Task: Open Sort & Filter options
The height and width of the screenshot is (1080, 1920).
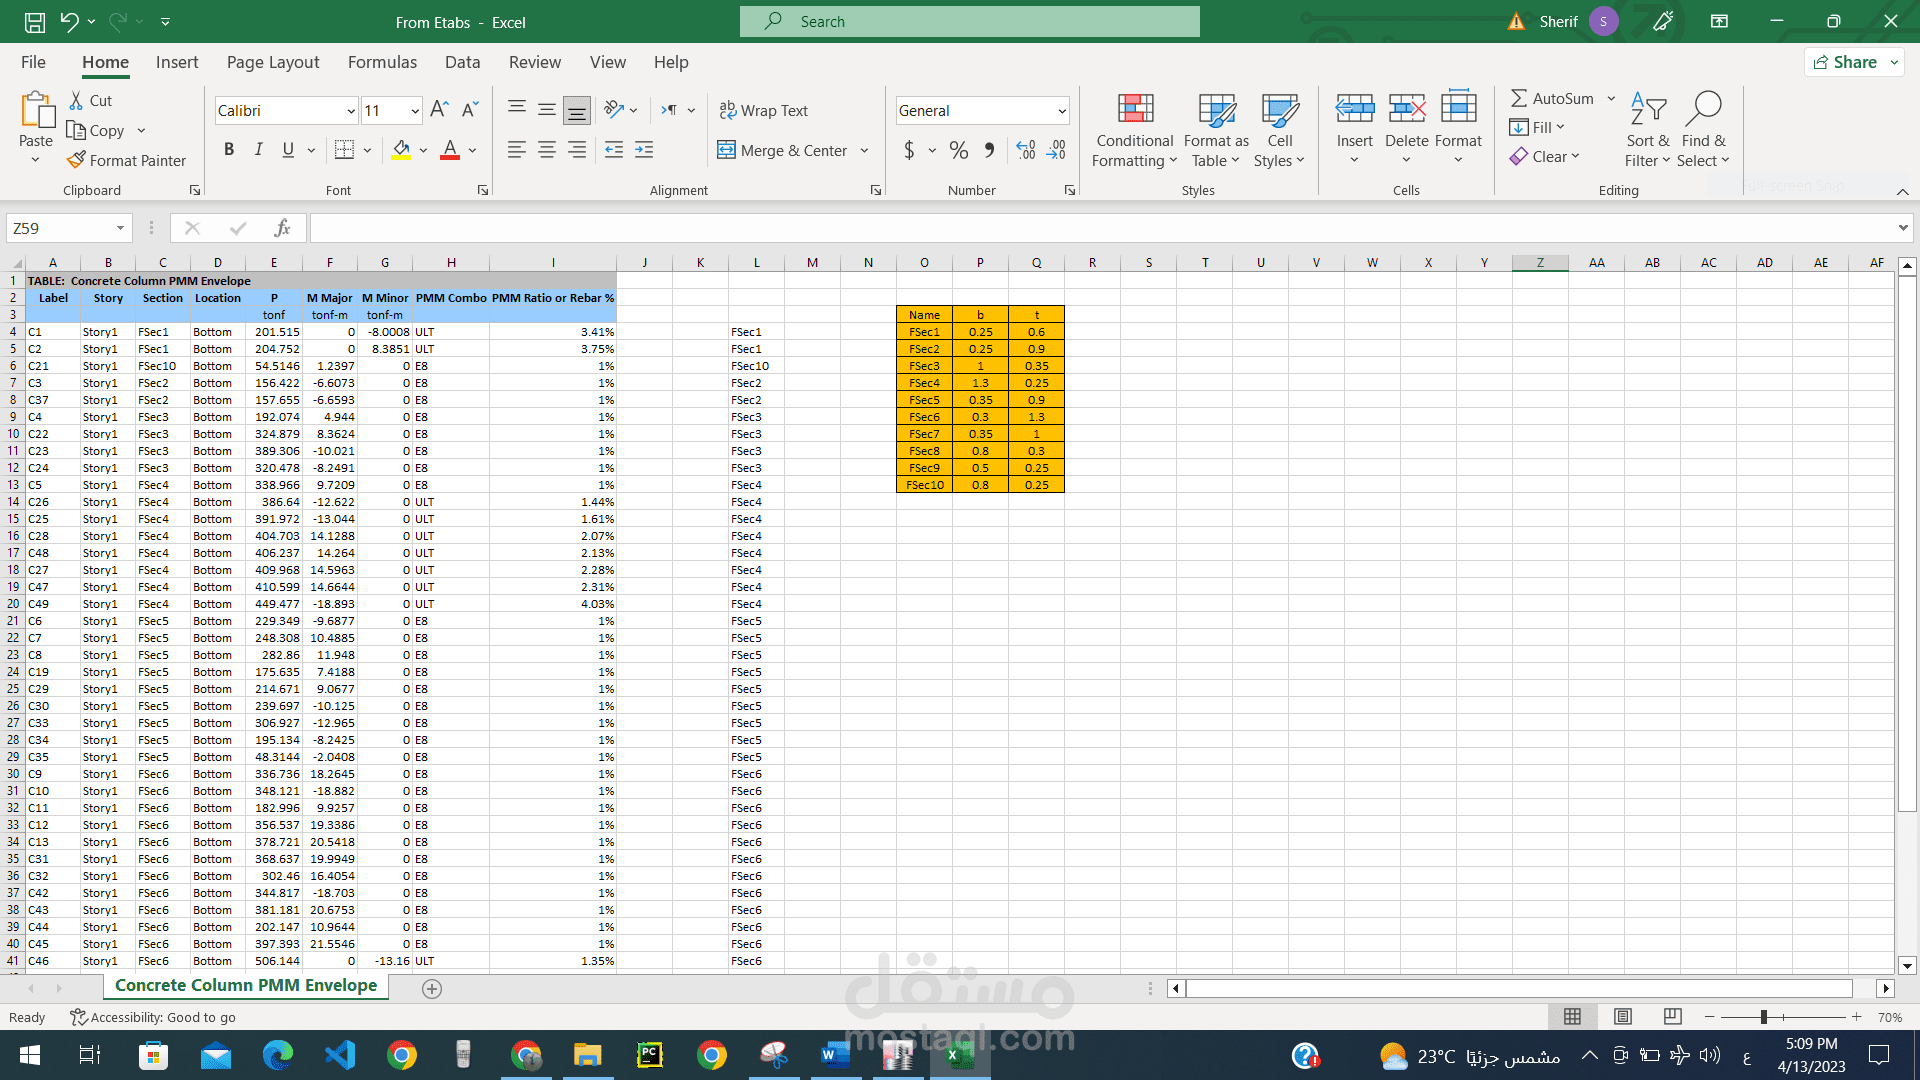Action: click(x=1647, y=130)
